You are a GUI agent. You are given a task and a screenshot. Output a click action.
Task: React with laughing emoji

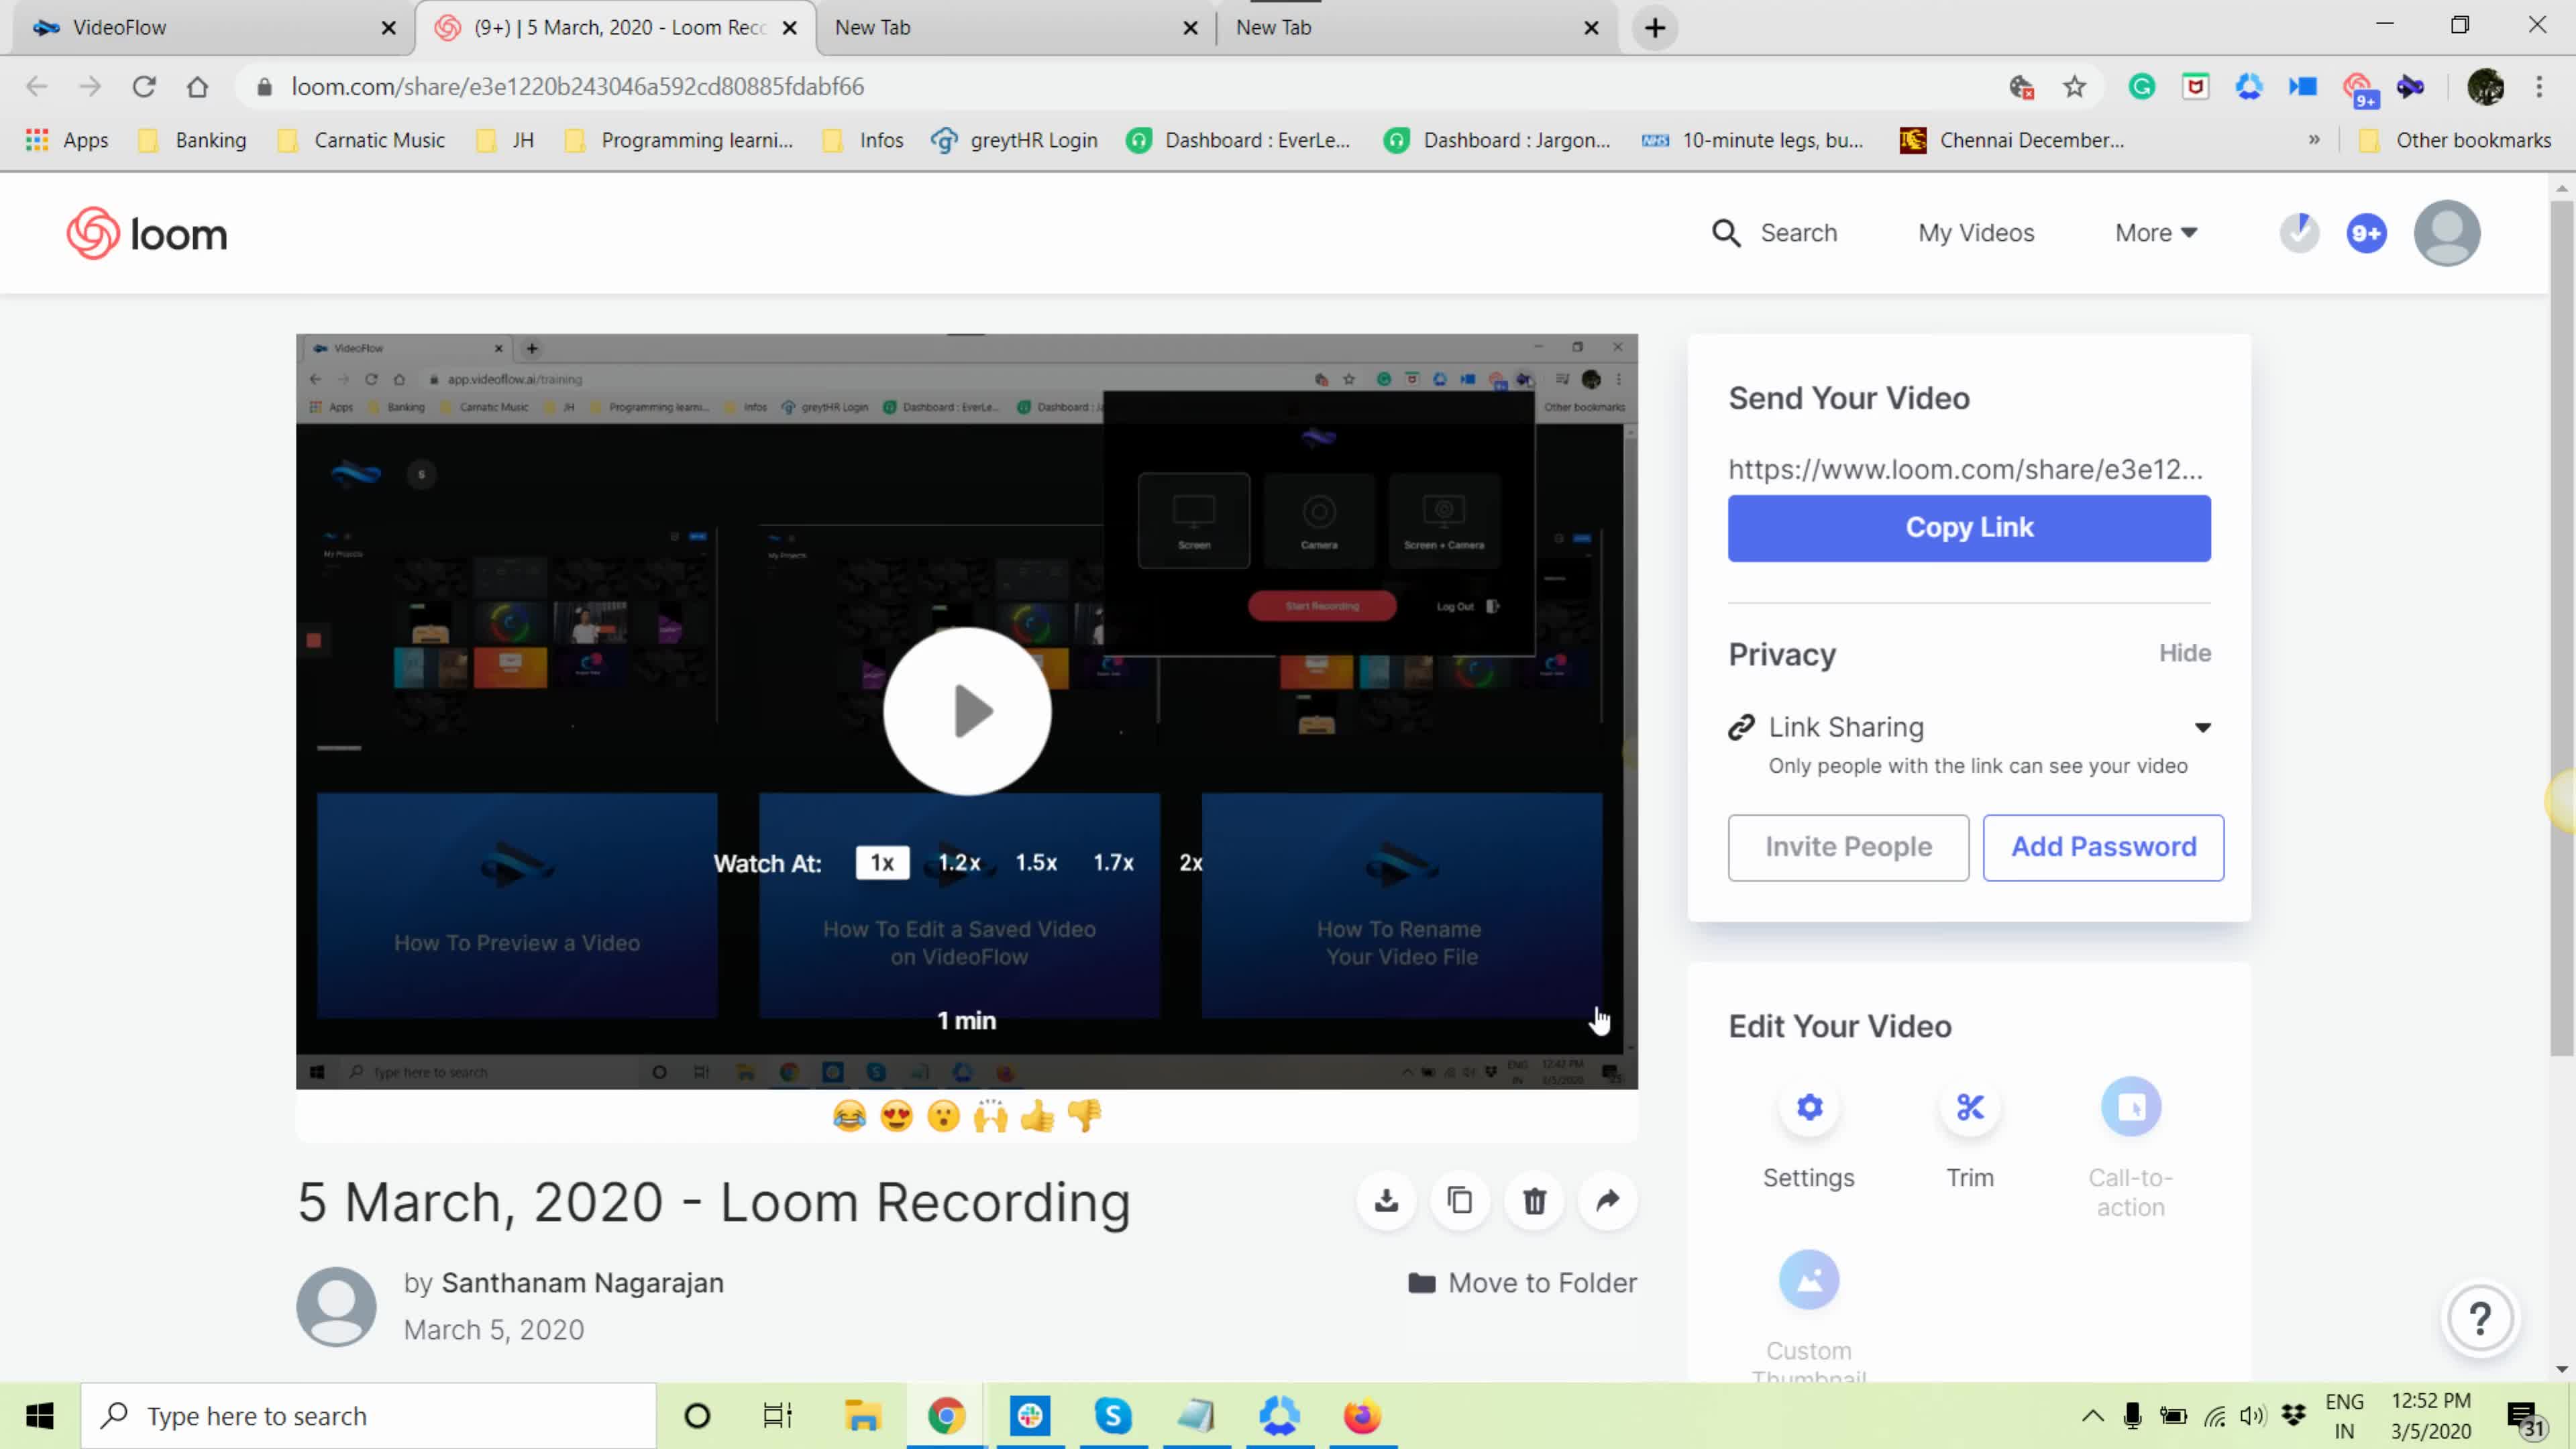pyautogui.click(x=849, y=1116)
